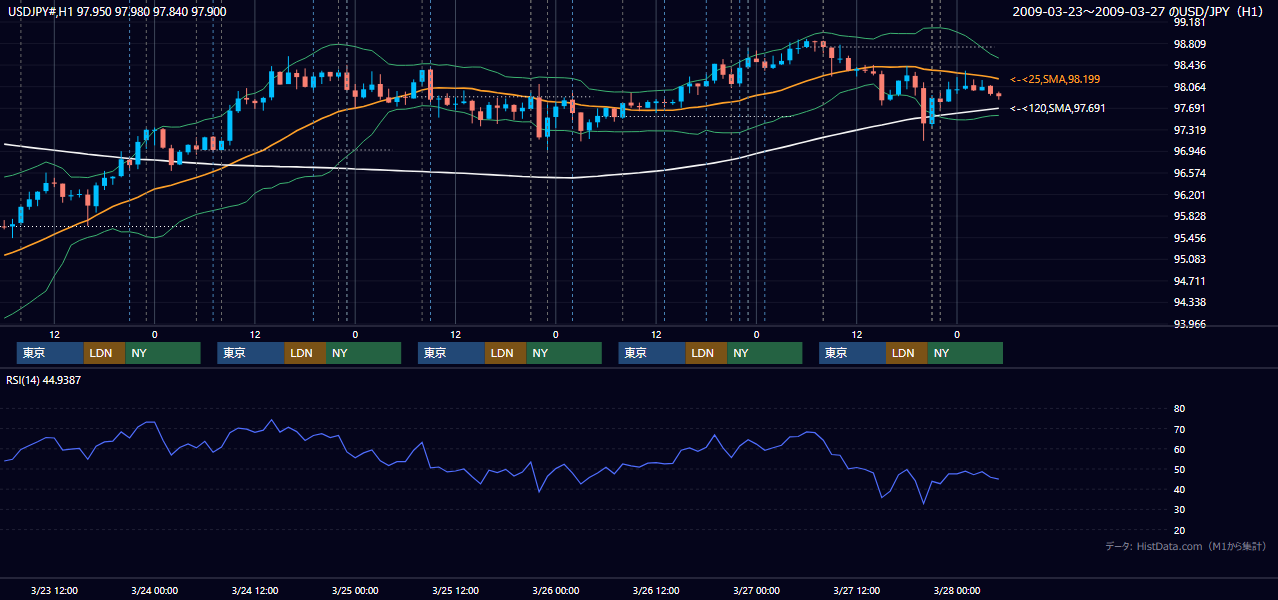Click the RSI scale value 60

(x=1179, y=449)
